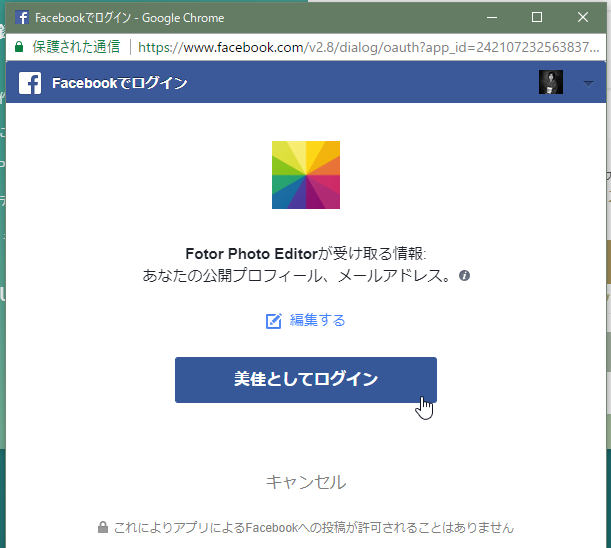Click the これによりアプリによるFacebookへの投稿 notice text

314,527
